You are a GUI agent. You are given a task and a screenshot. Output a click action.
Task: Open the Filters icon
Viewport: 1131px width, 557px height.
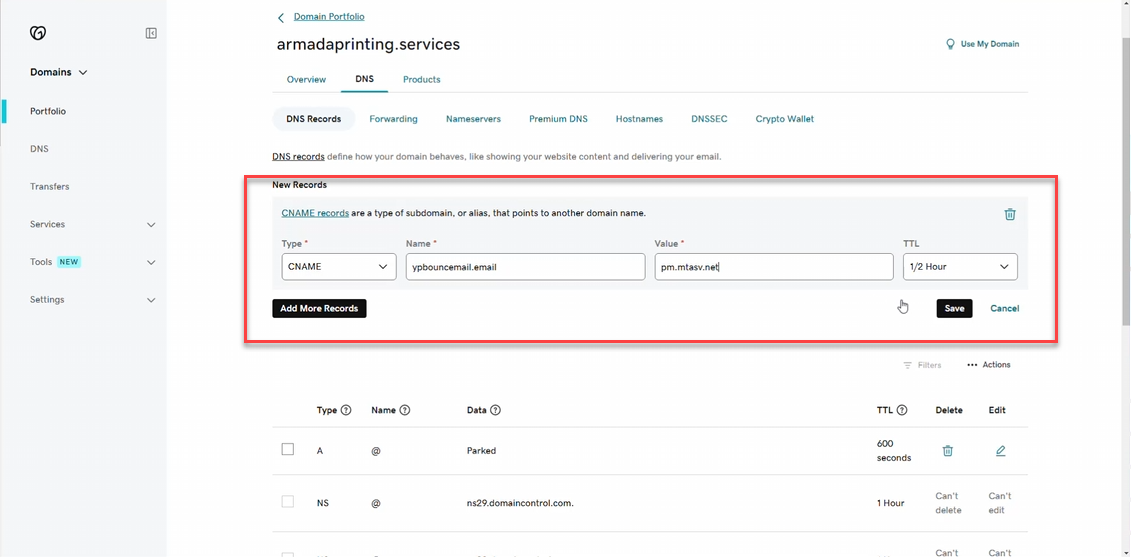click(907, 365)
